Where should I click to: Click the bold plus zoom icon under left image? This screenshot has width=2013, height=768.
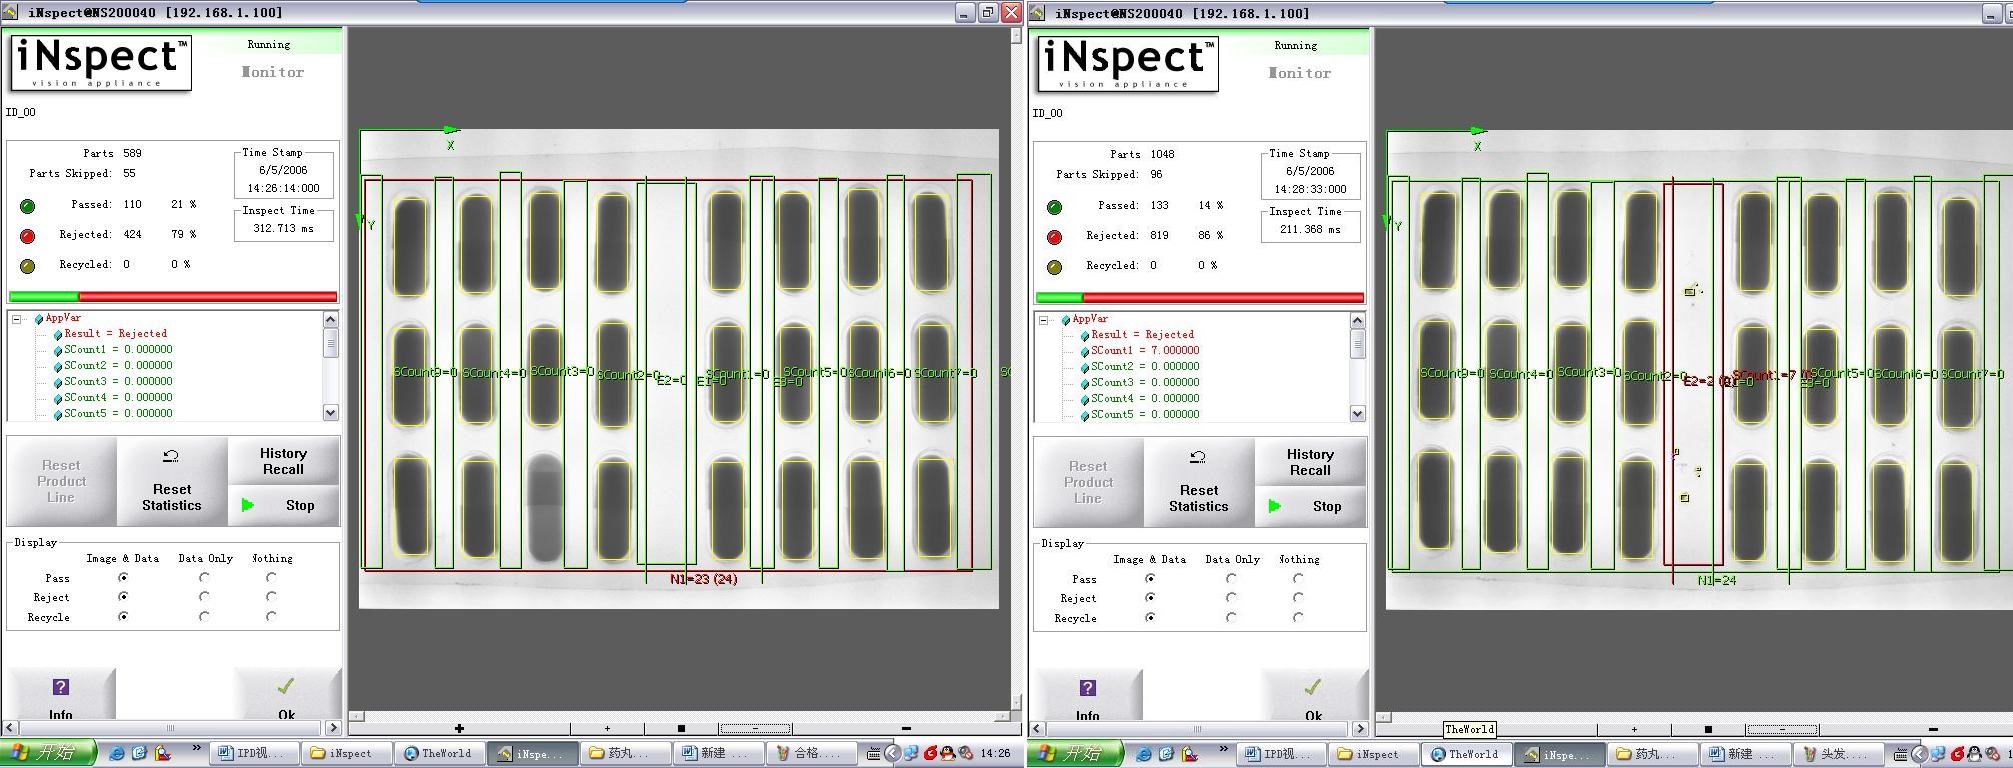click(x=459, y=729)
